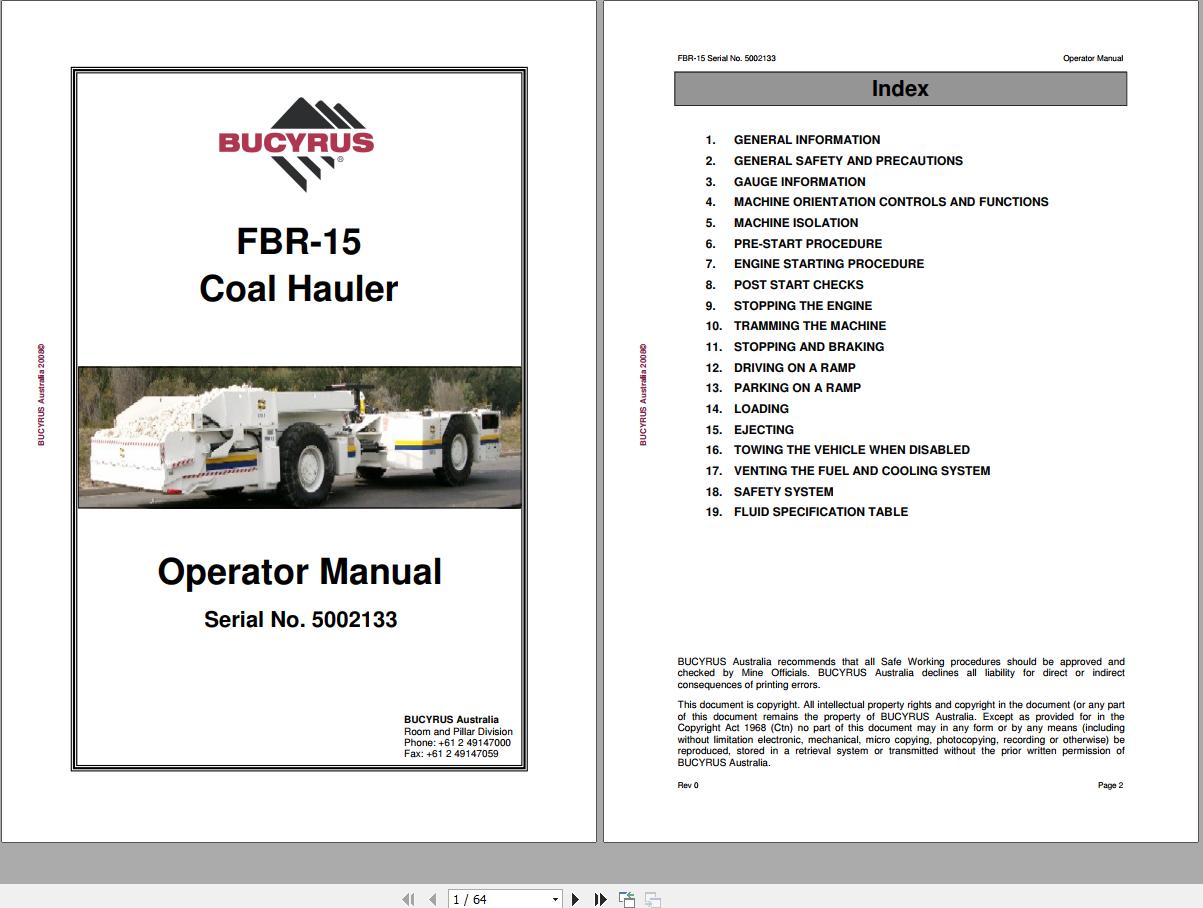Go to the first page

pyautogui.click(x=408, y=899)
